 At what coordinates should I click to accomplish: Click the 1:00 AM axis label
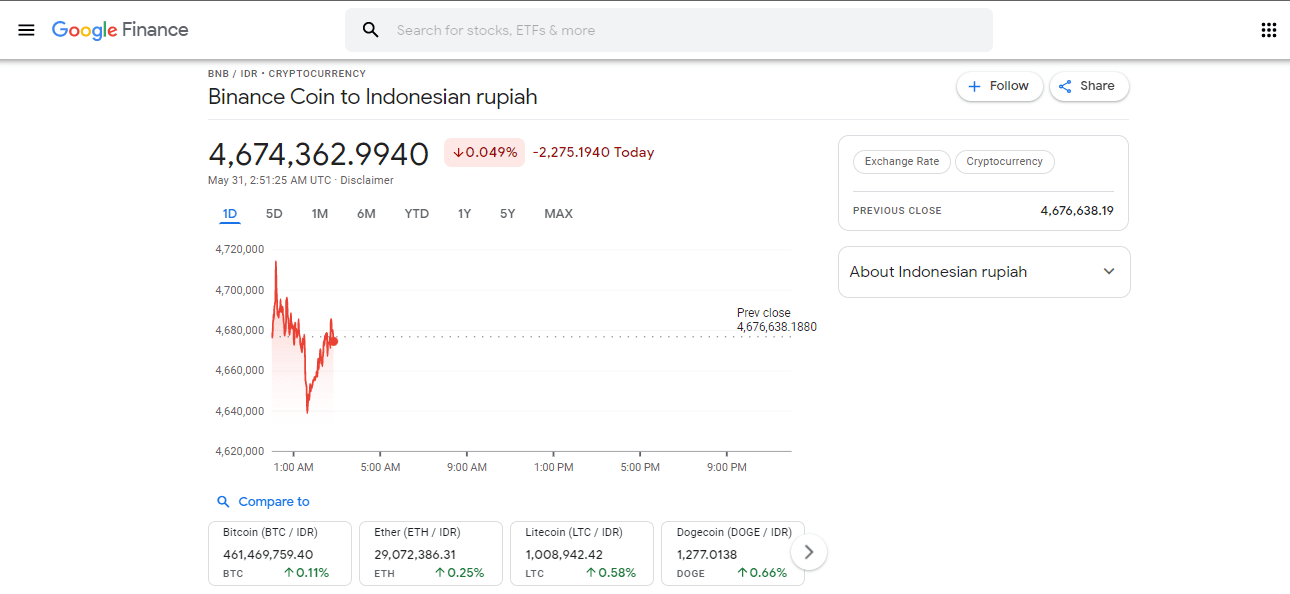(294, 467)
